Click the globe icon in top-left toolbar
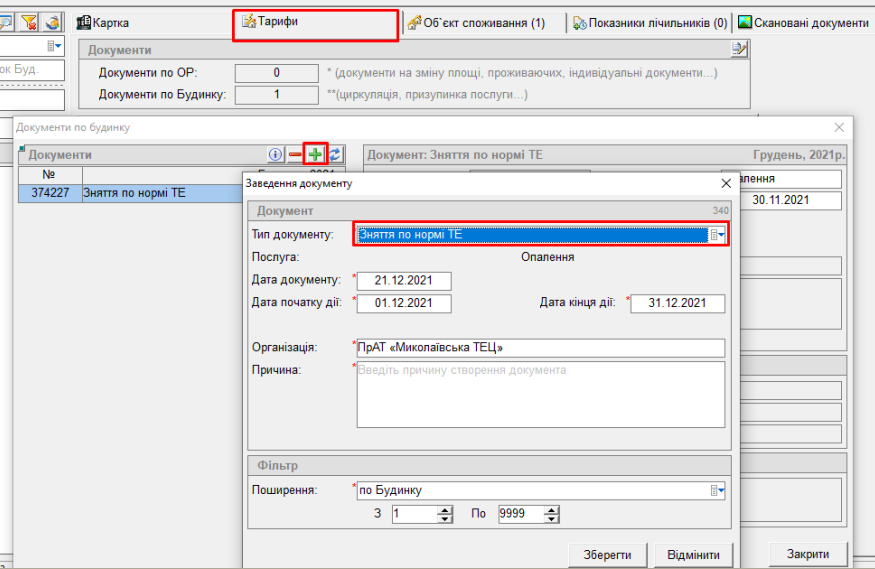This screenshot has height=569, width=875. pos(52,22)
